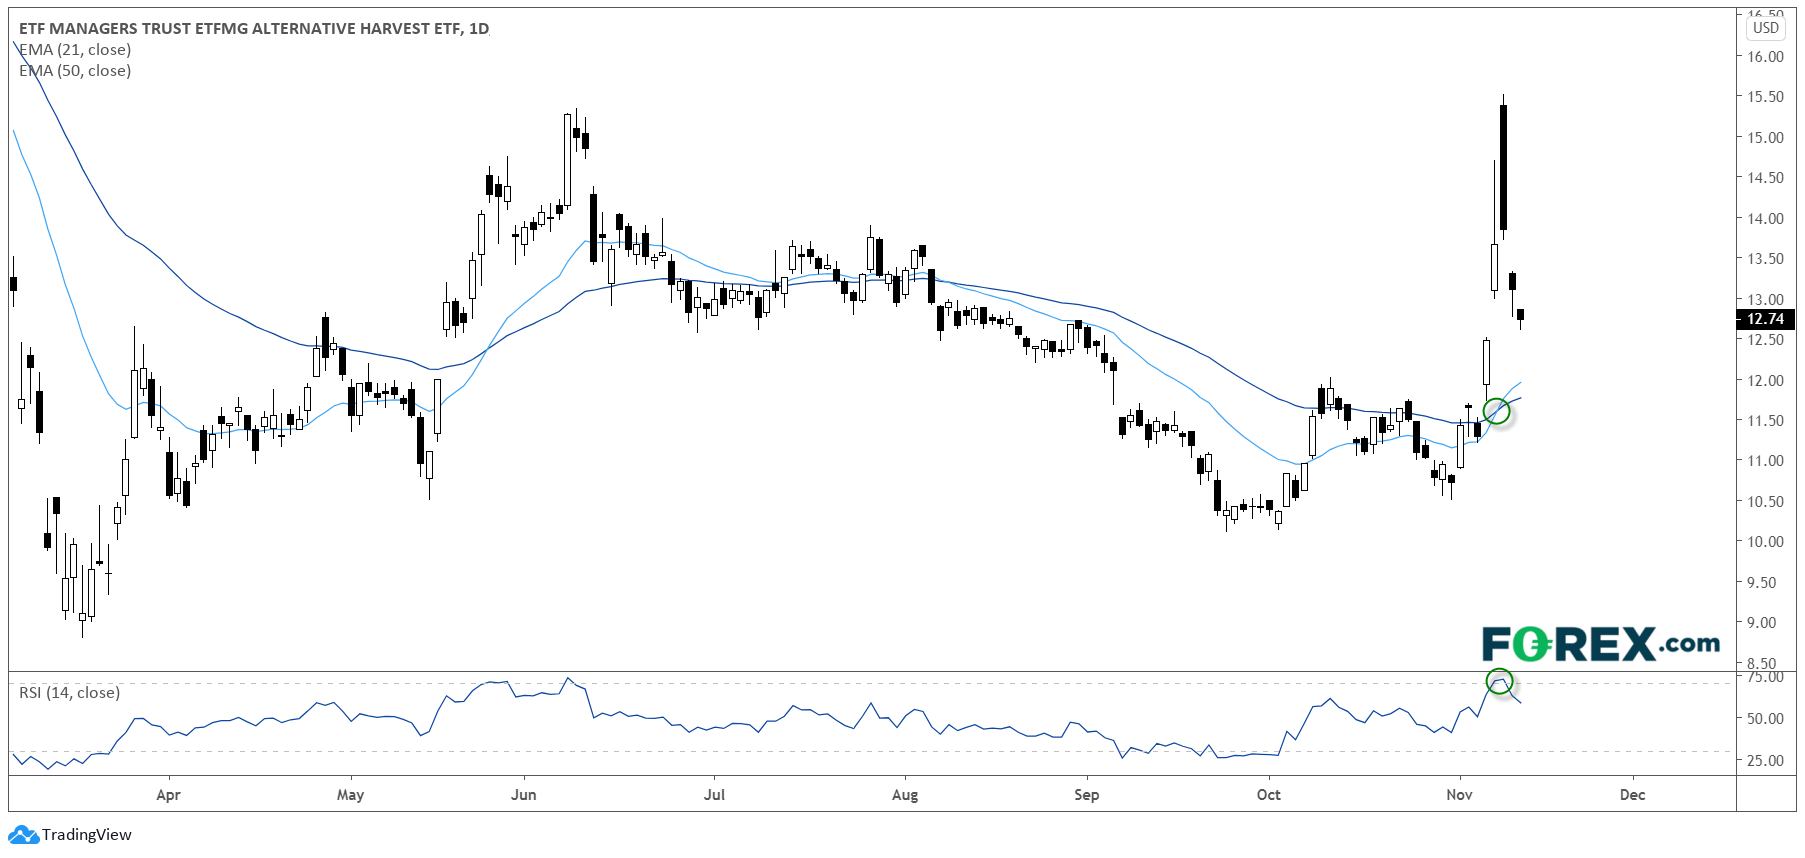
Task: Click the Sep label on the time axis
Action: (1086, 795)
